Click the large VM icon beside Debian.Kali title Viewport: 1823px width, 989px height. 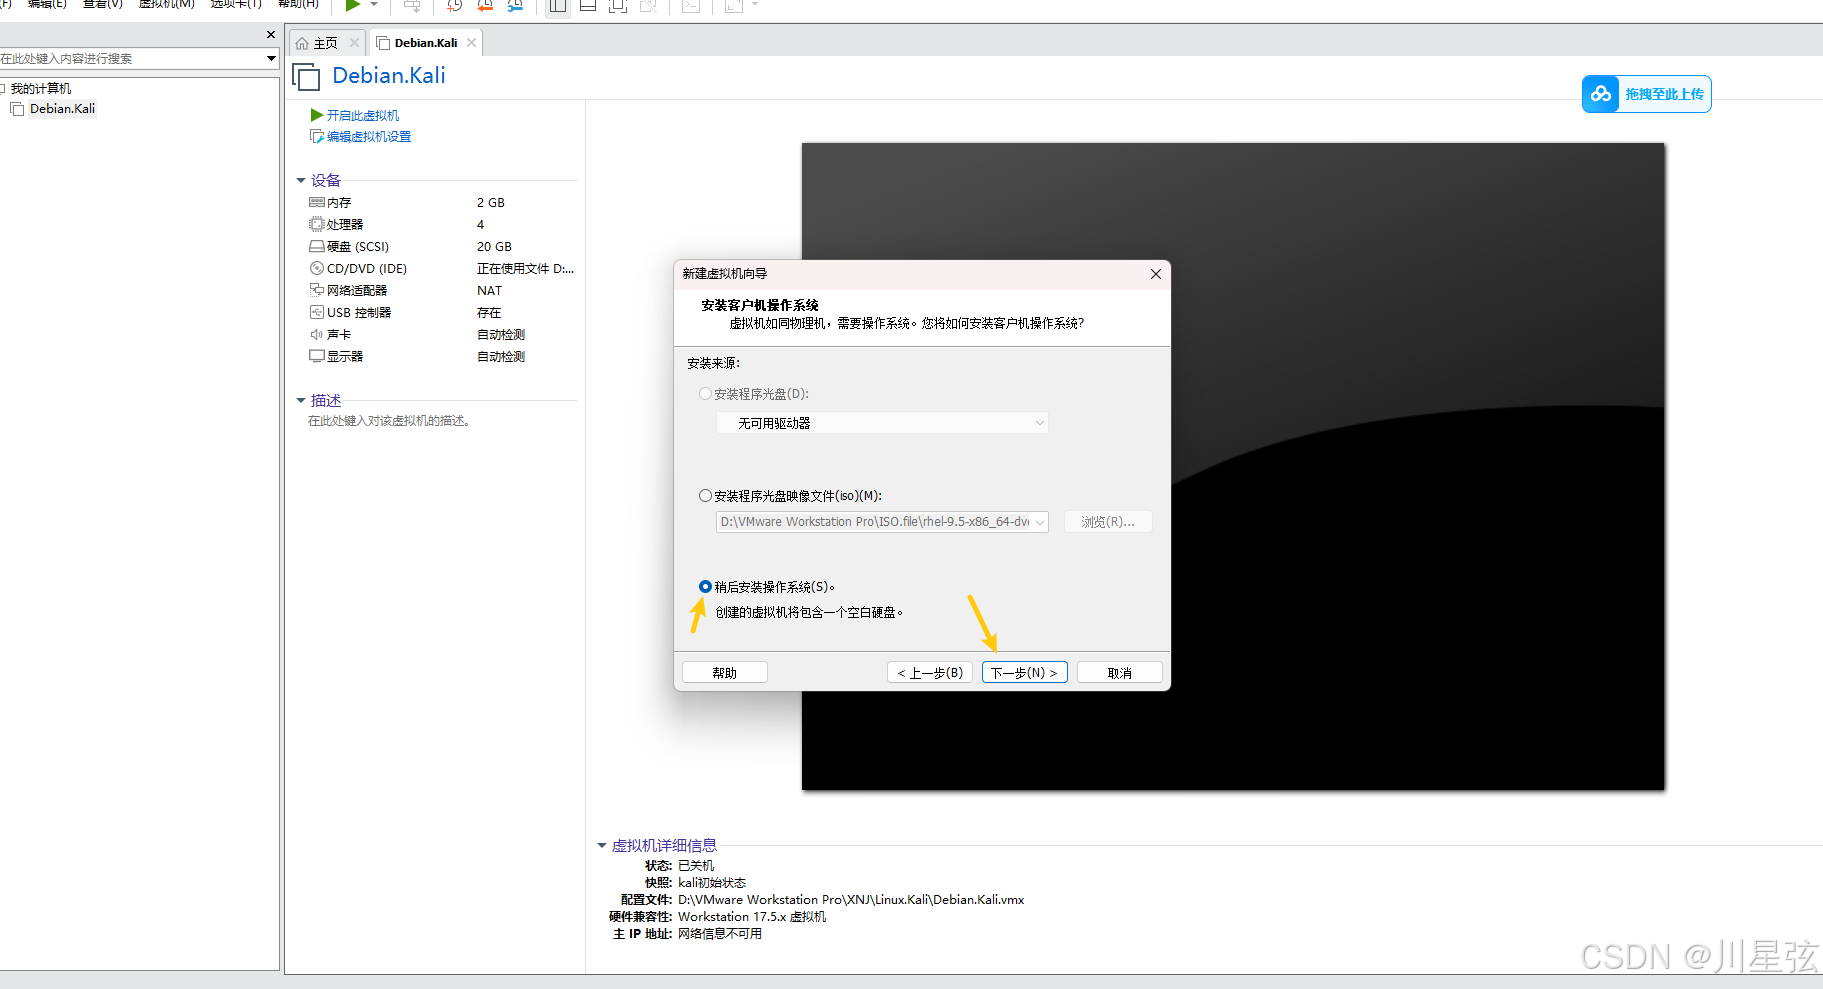(306, 77)
